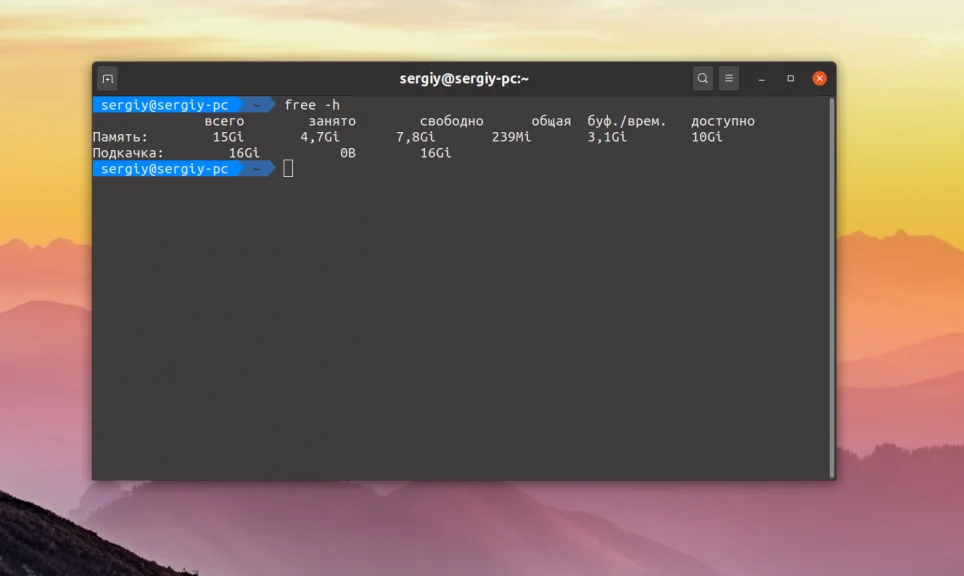Click the swap used value 0B
The image size is (964, 576).
[348, 153]
